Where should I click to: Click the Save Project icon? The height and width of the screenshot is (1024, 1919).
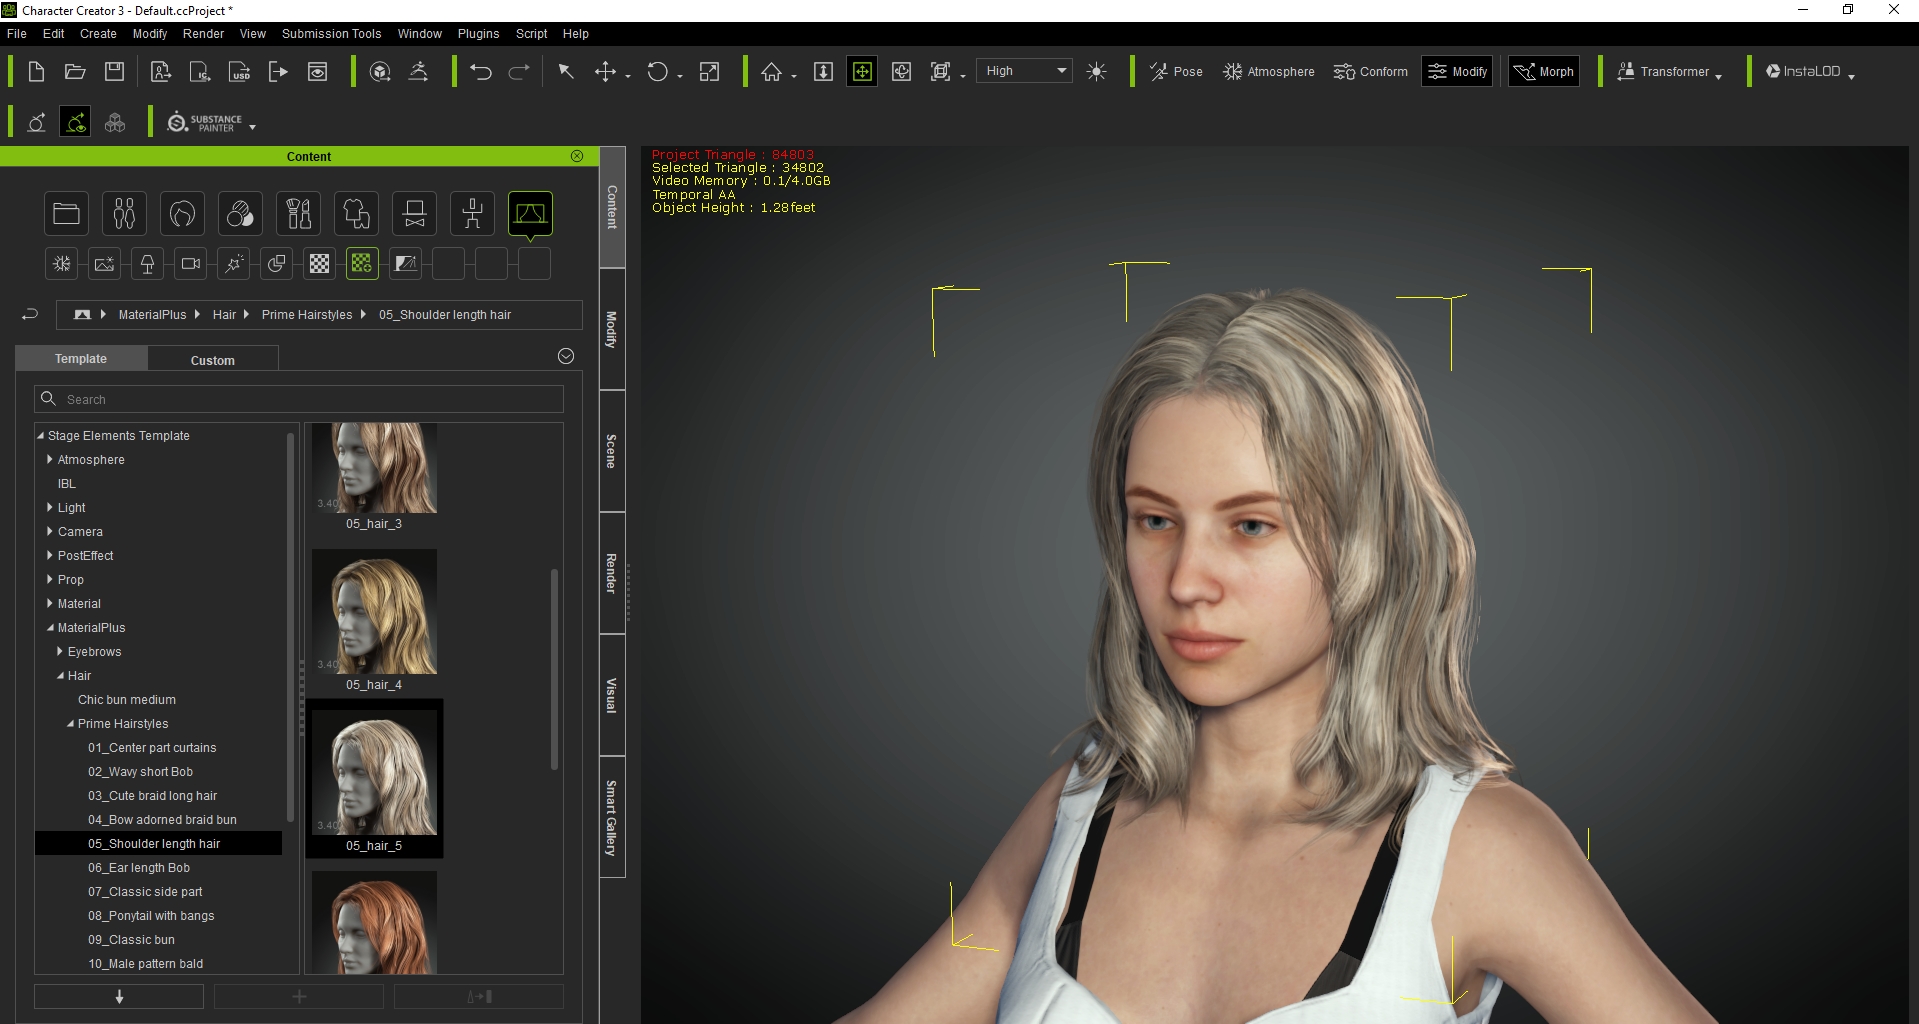(115, 71)
